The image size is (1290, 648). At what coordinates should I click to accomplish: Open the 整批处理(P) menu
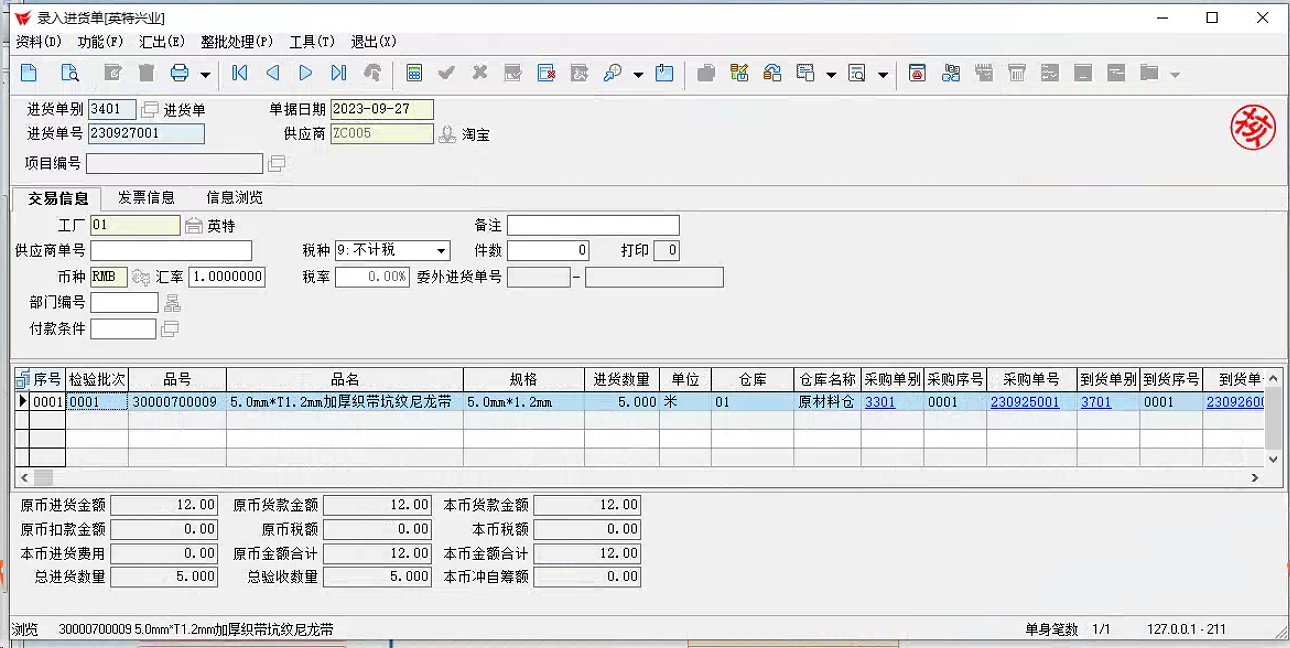[x=236, y=42]
